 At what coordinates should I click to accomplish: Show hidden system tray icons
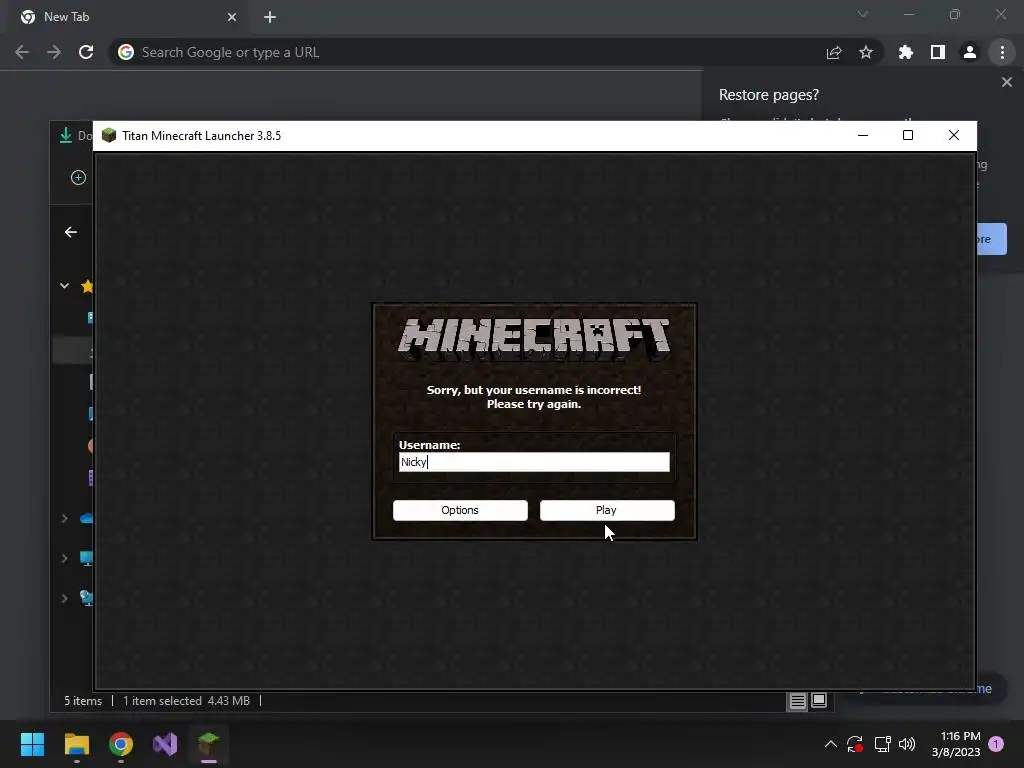click(x=831, y=744)
